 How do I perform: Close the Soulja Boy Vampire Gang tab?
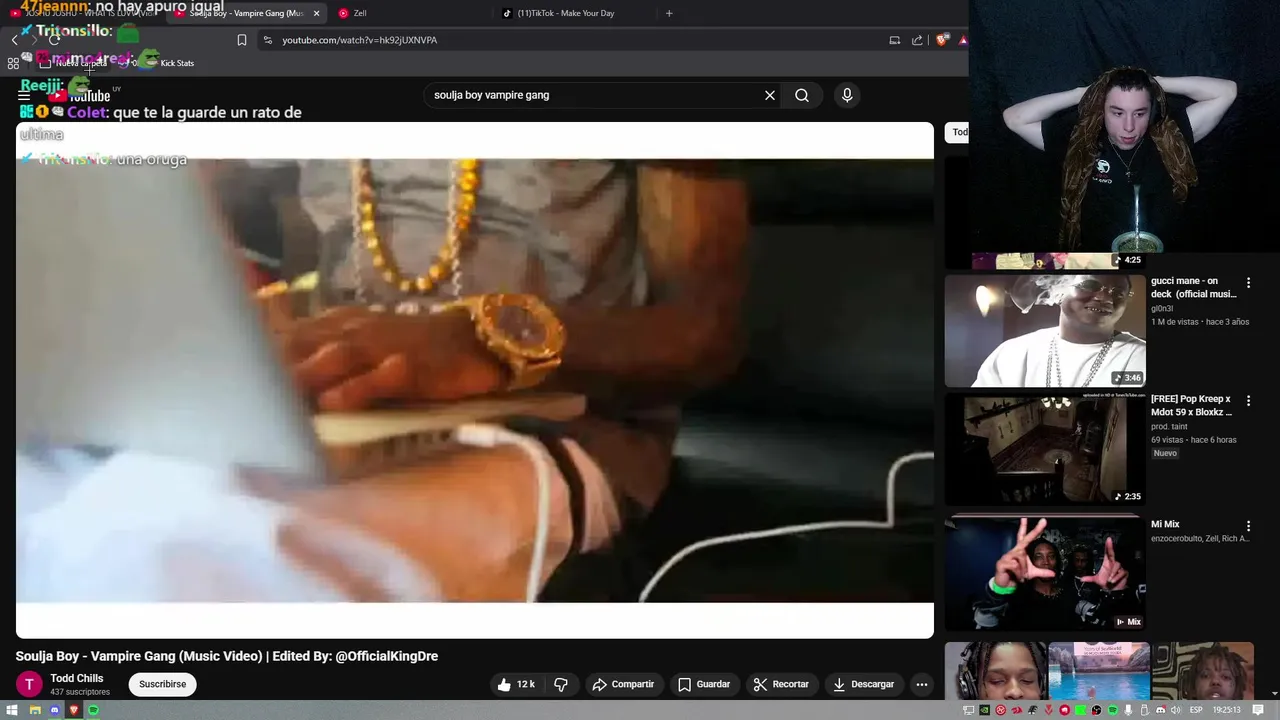316,13
